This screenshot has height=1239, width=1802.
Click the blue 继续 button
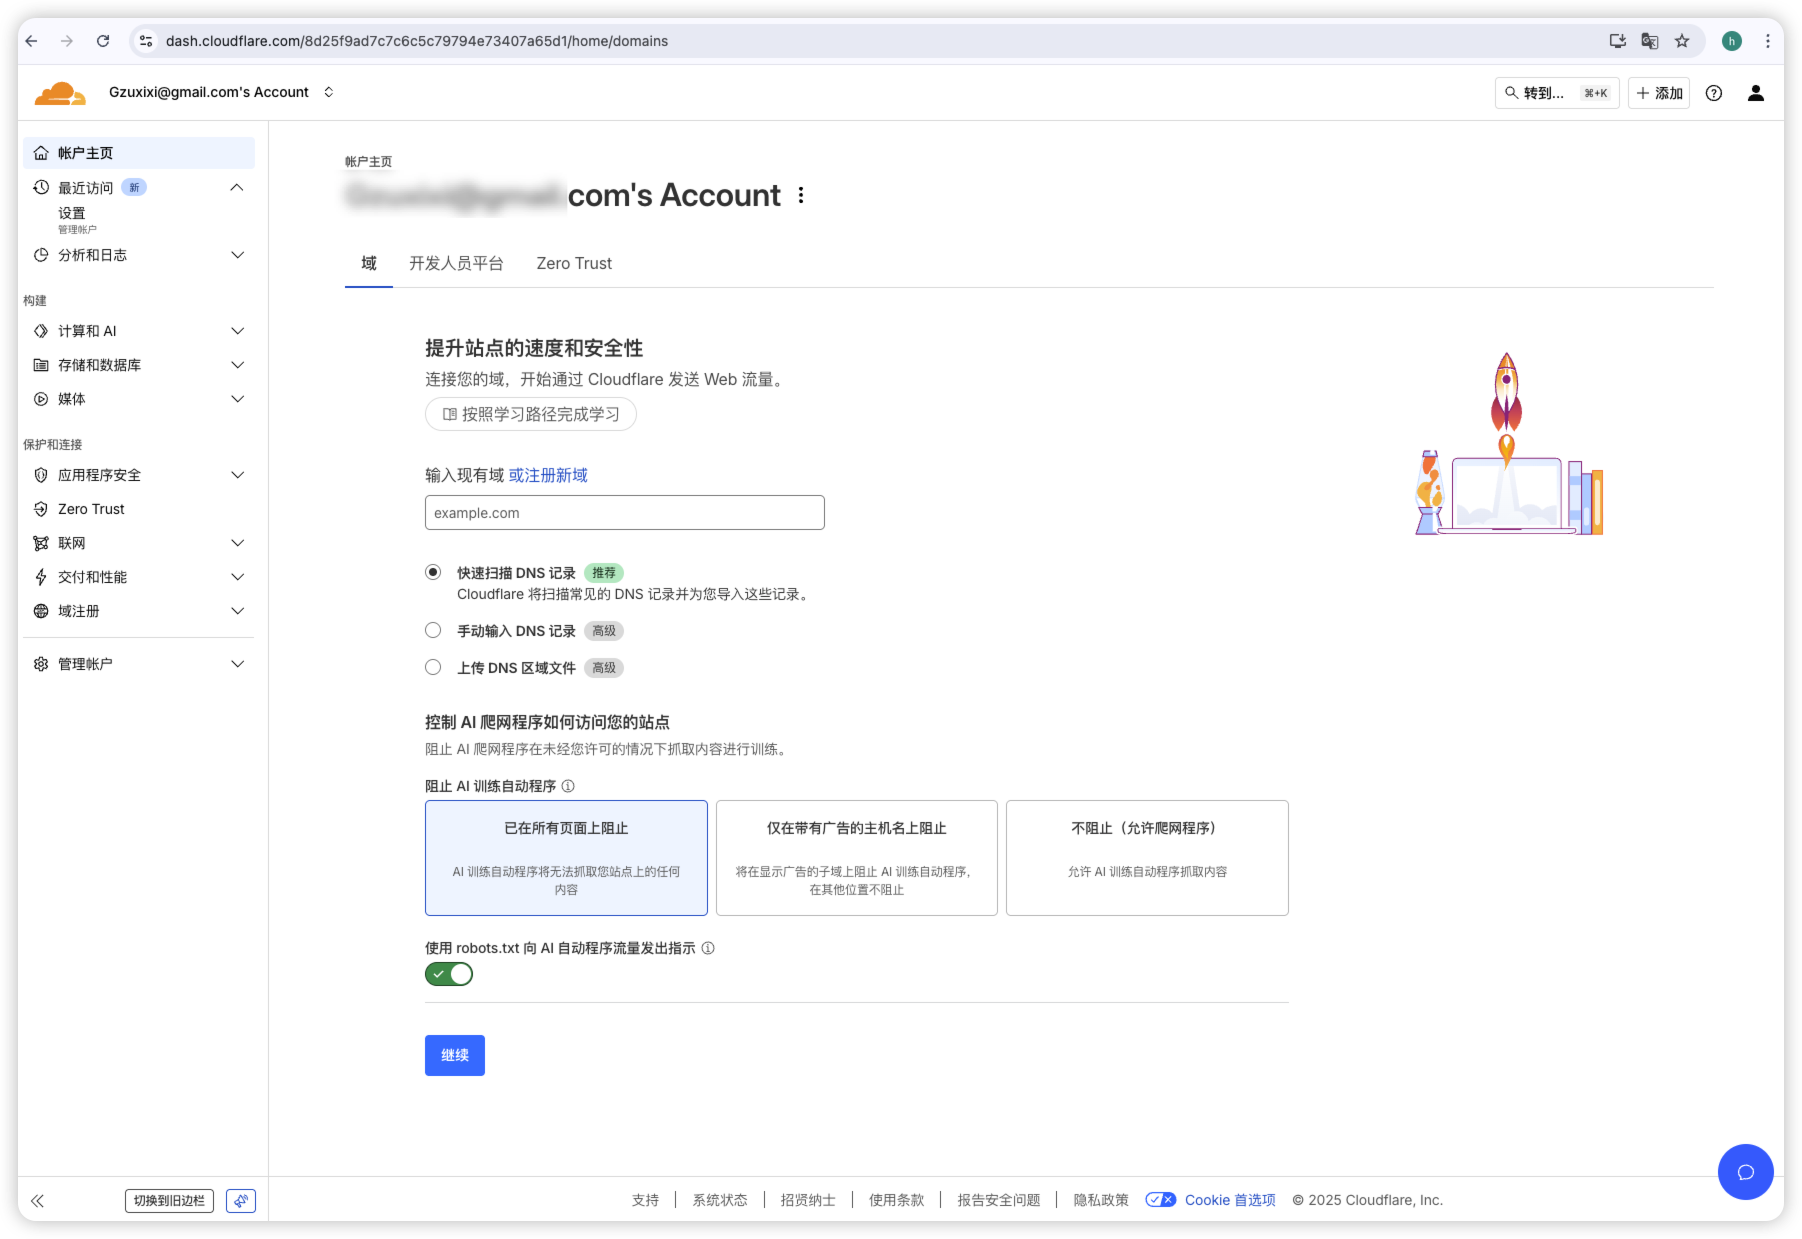(455, 1055)
